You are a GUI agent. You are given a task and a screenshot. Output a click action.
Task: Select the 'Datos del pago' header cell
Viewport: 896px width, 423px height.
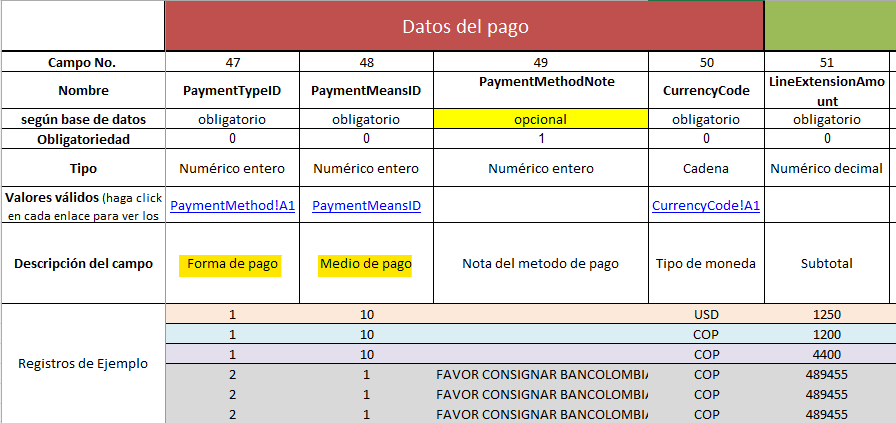point(465,27)
